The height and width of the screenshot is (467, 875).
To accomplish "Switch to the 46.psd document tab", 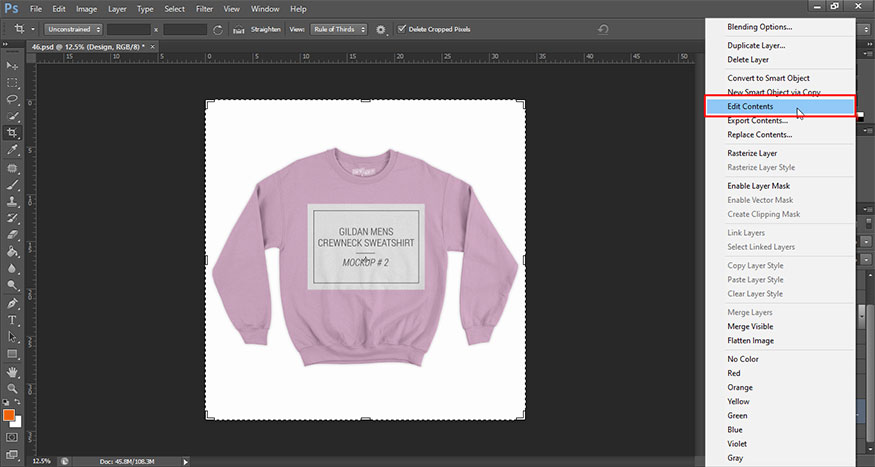I will click(x=88, y=47).
